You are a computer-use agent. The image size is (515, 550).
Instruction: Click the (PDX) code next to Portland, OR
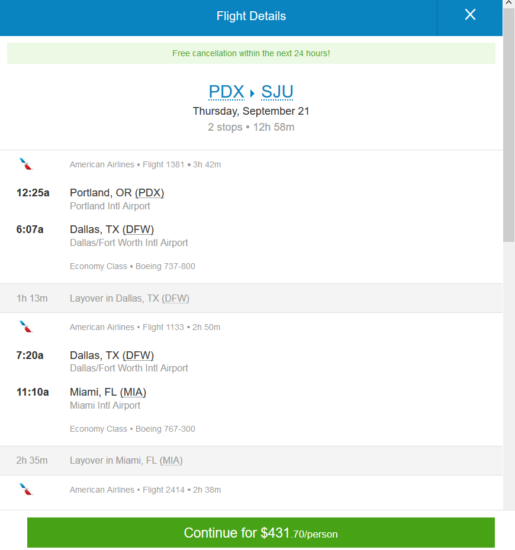tap(149, 193)
